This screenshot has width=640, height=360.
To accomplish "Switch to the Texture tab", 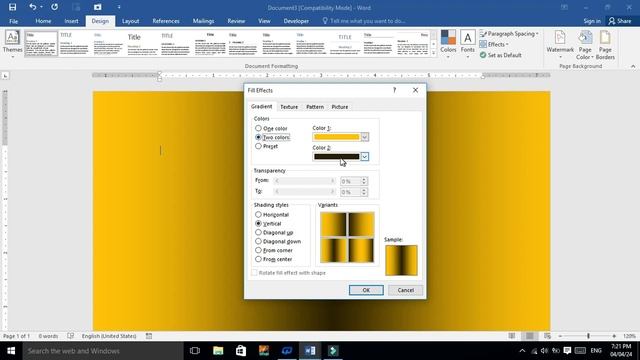I will [x=289, y=107].
